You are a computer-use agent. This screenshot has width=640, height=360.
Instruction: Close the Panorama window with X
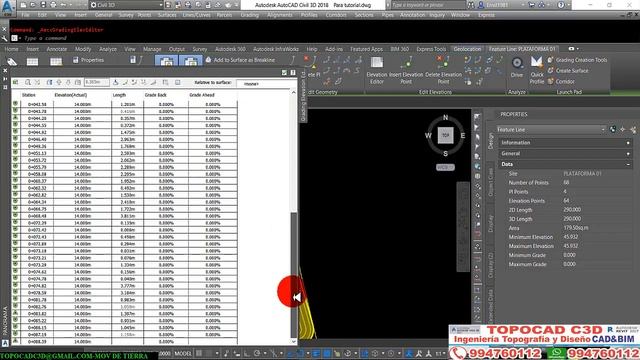coord(5,71)
